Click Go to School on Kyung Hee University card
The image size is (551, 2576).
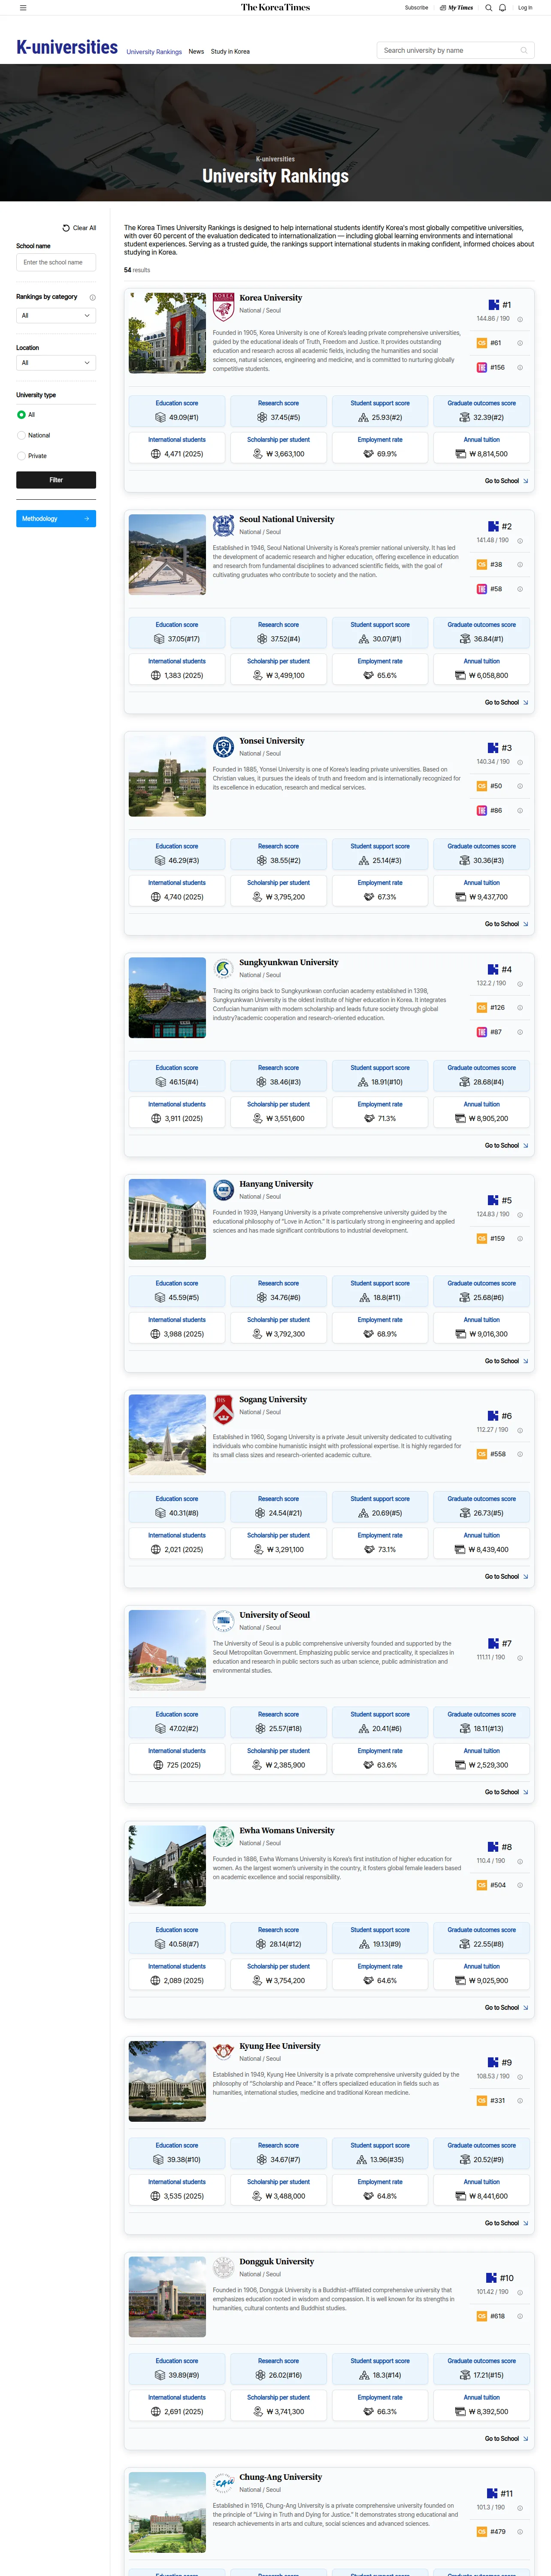506,2223
